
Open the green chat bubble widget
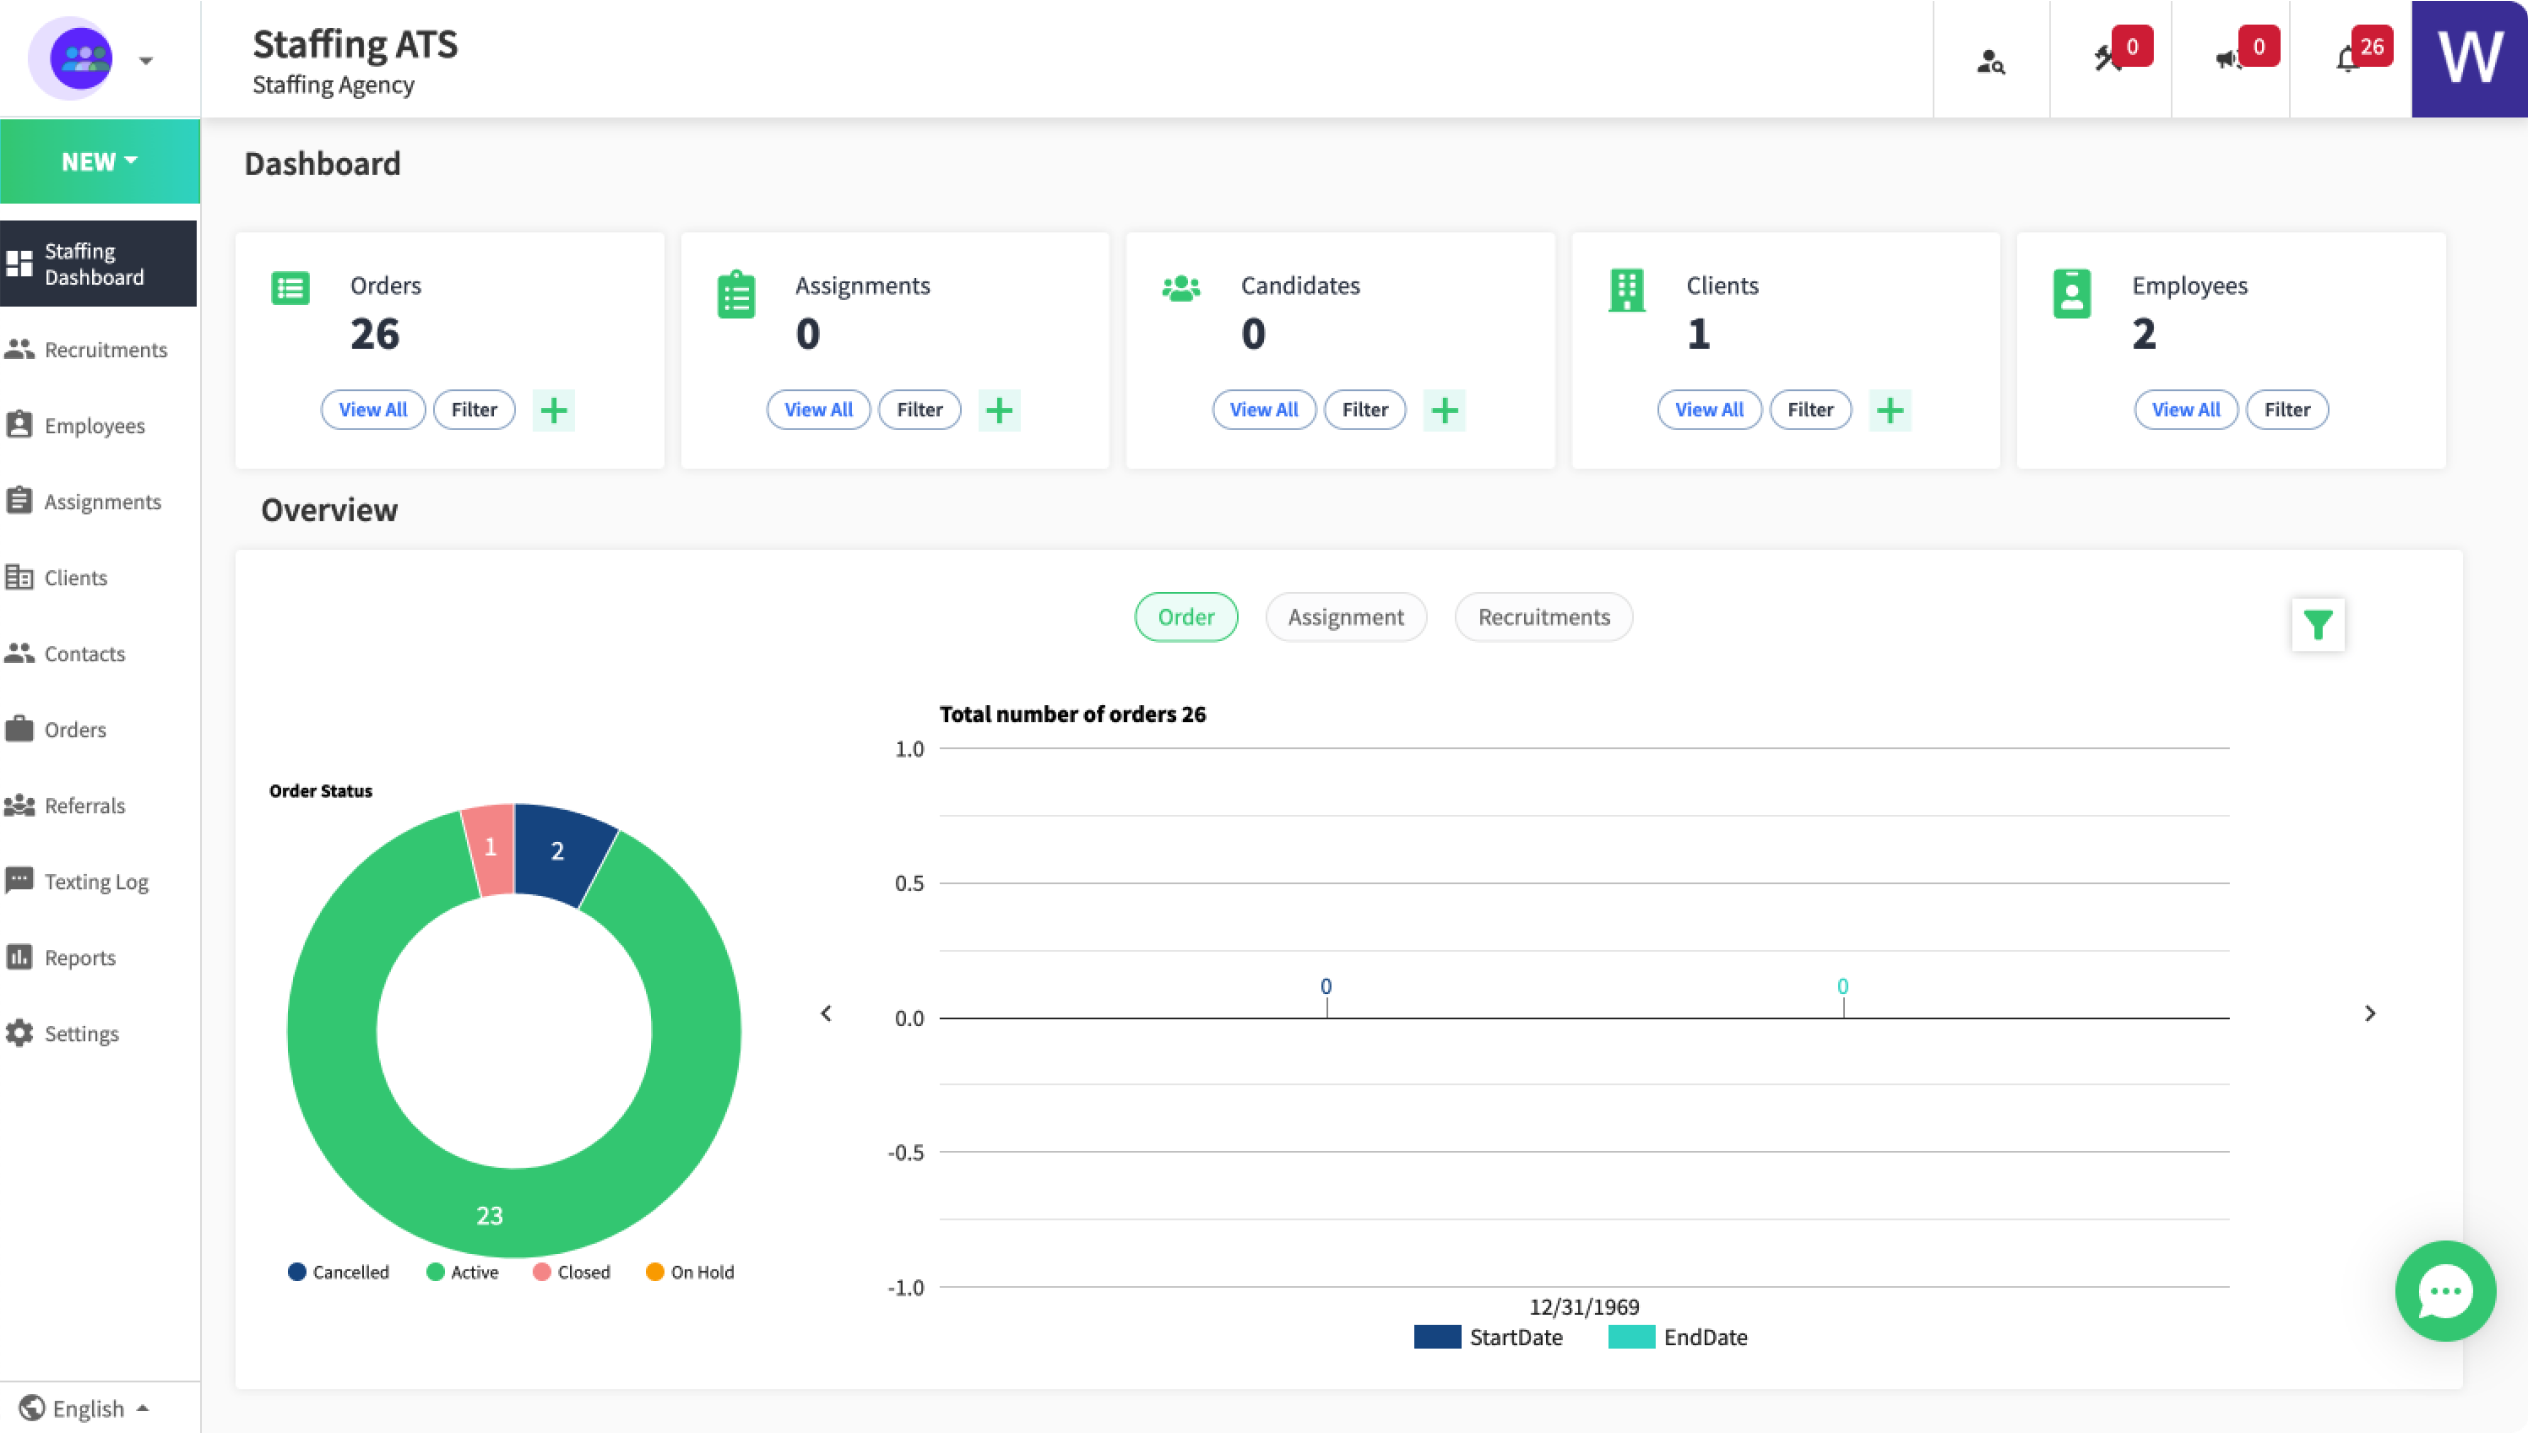tap(2444, 1290)
